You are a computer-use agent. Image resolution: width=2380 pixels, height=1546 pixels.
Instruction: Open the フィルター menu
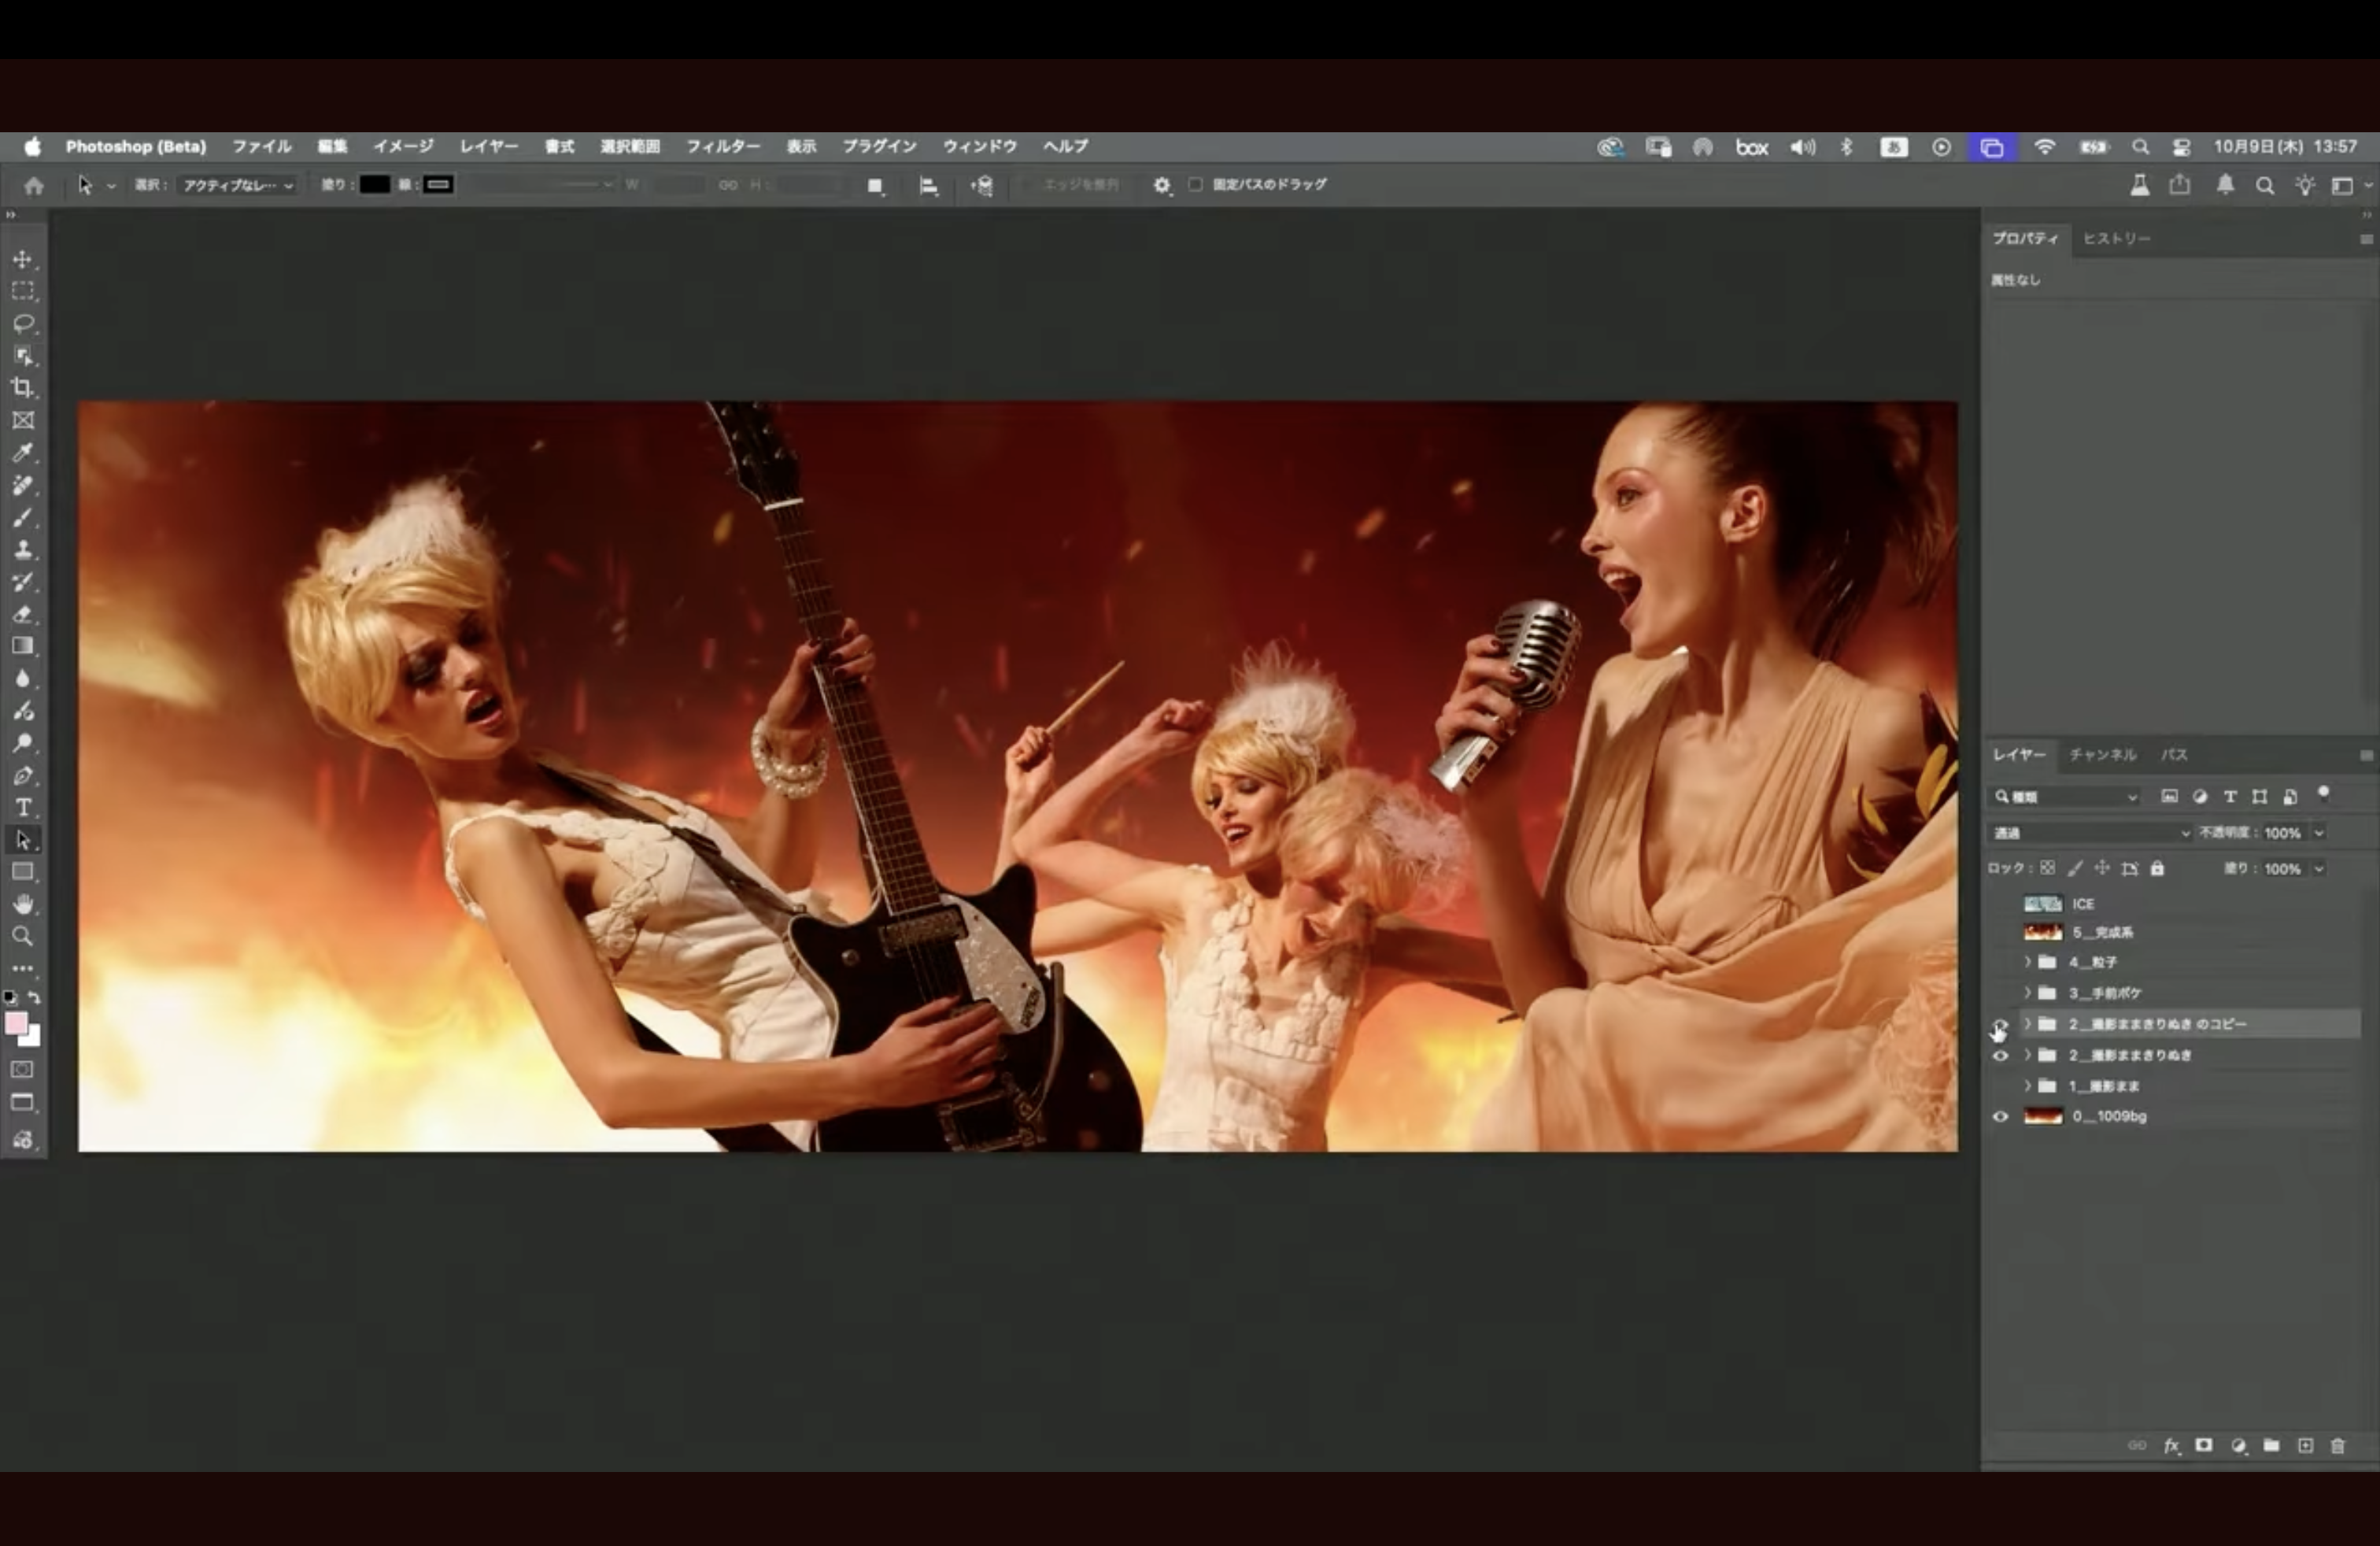(722, 147)
